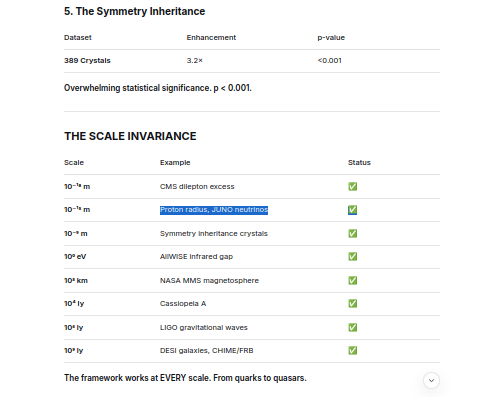Click the checkmark in the LIGO gravitational waves row
Viewport: 484px width, 397px height.
point(353,327)
